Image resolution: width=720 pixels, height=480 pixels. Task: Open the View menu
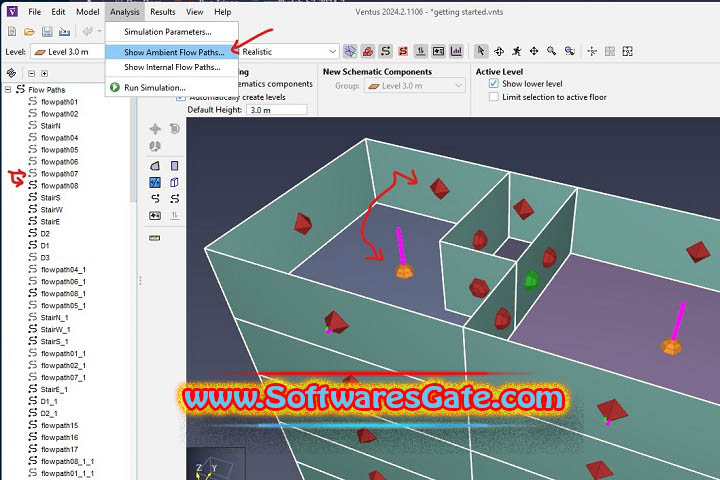tap(195, 12)
